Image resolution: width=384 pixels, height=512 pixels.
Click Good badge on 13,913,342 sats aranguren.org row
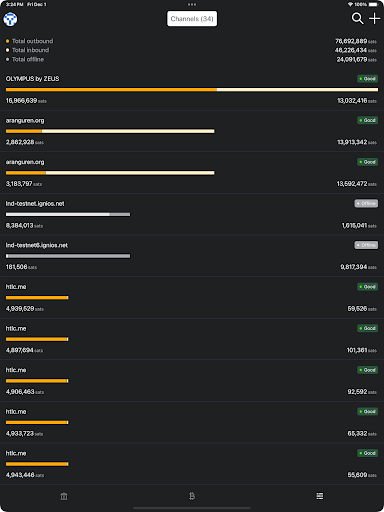(x=367, y=120)
